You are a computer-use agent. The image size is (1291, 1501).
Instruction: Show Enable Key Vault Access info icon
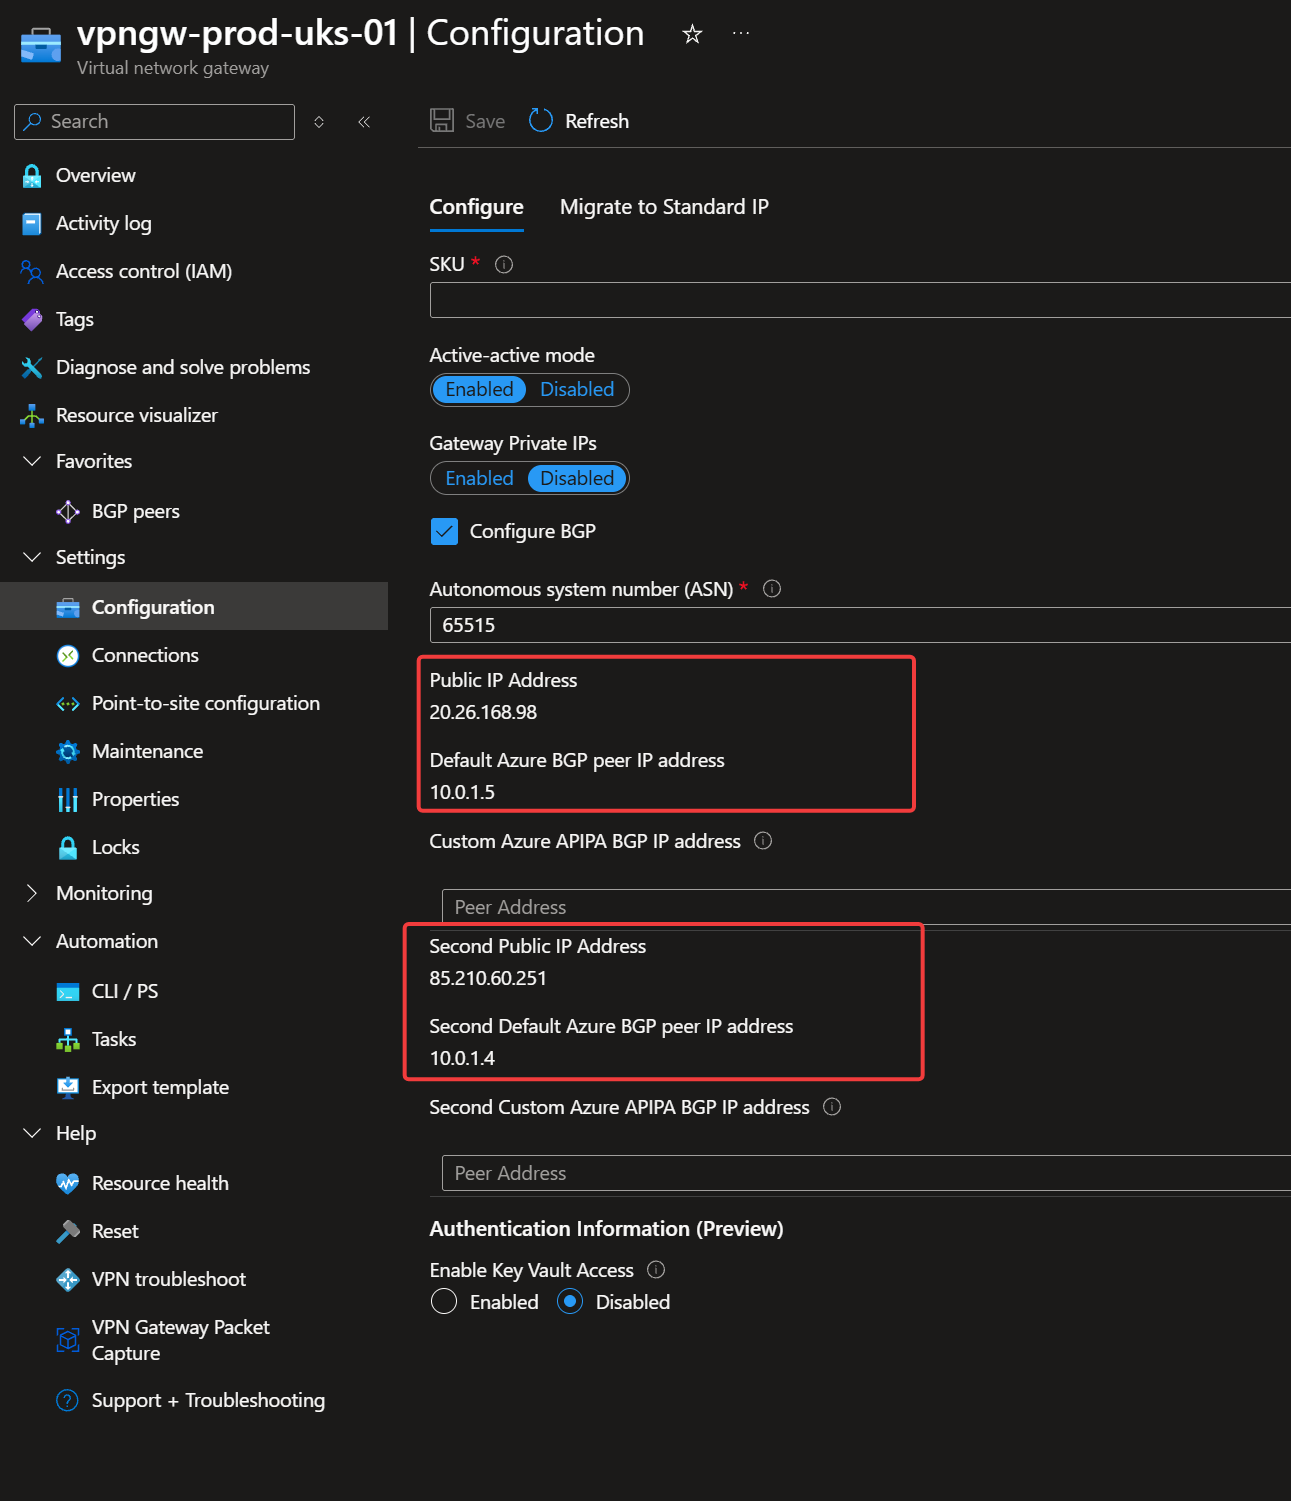click(656, 1270)
